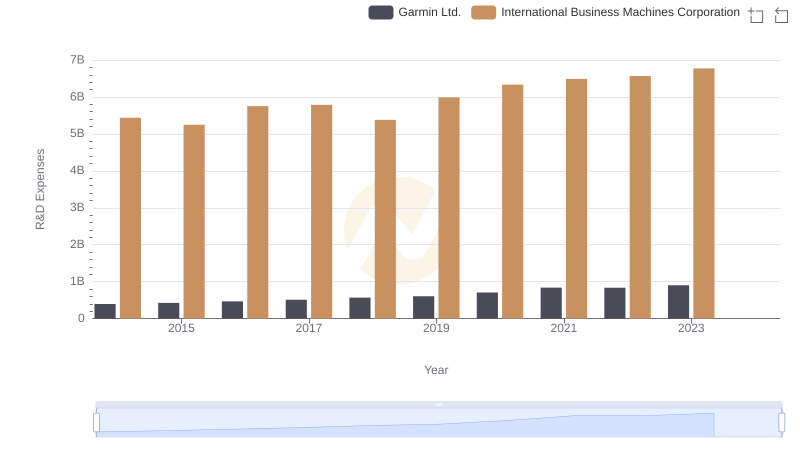The width and height of the screenshot is (800, 461).
Task: Click the IBM bar for 2018
Action: pyautogui.click(x=385, y=219)
